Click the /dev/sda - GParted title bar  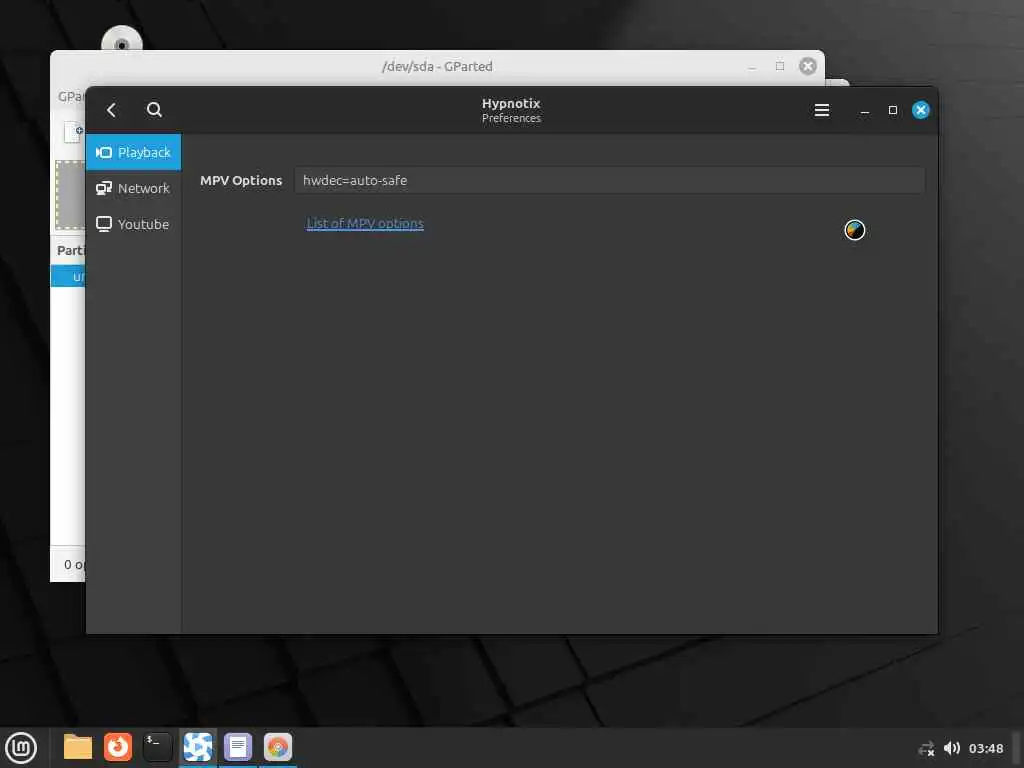point(437,67)
